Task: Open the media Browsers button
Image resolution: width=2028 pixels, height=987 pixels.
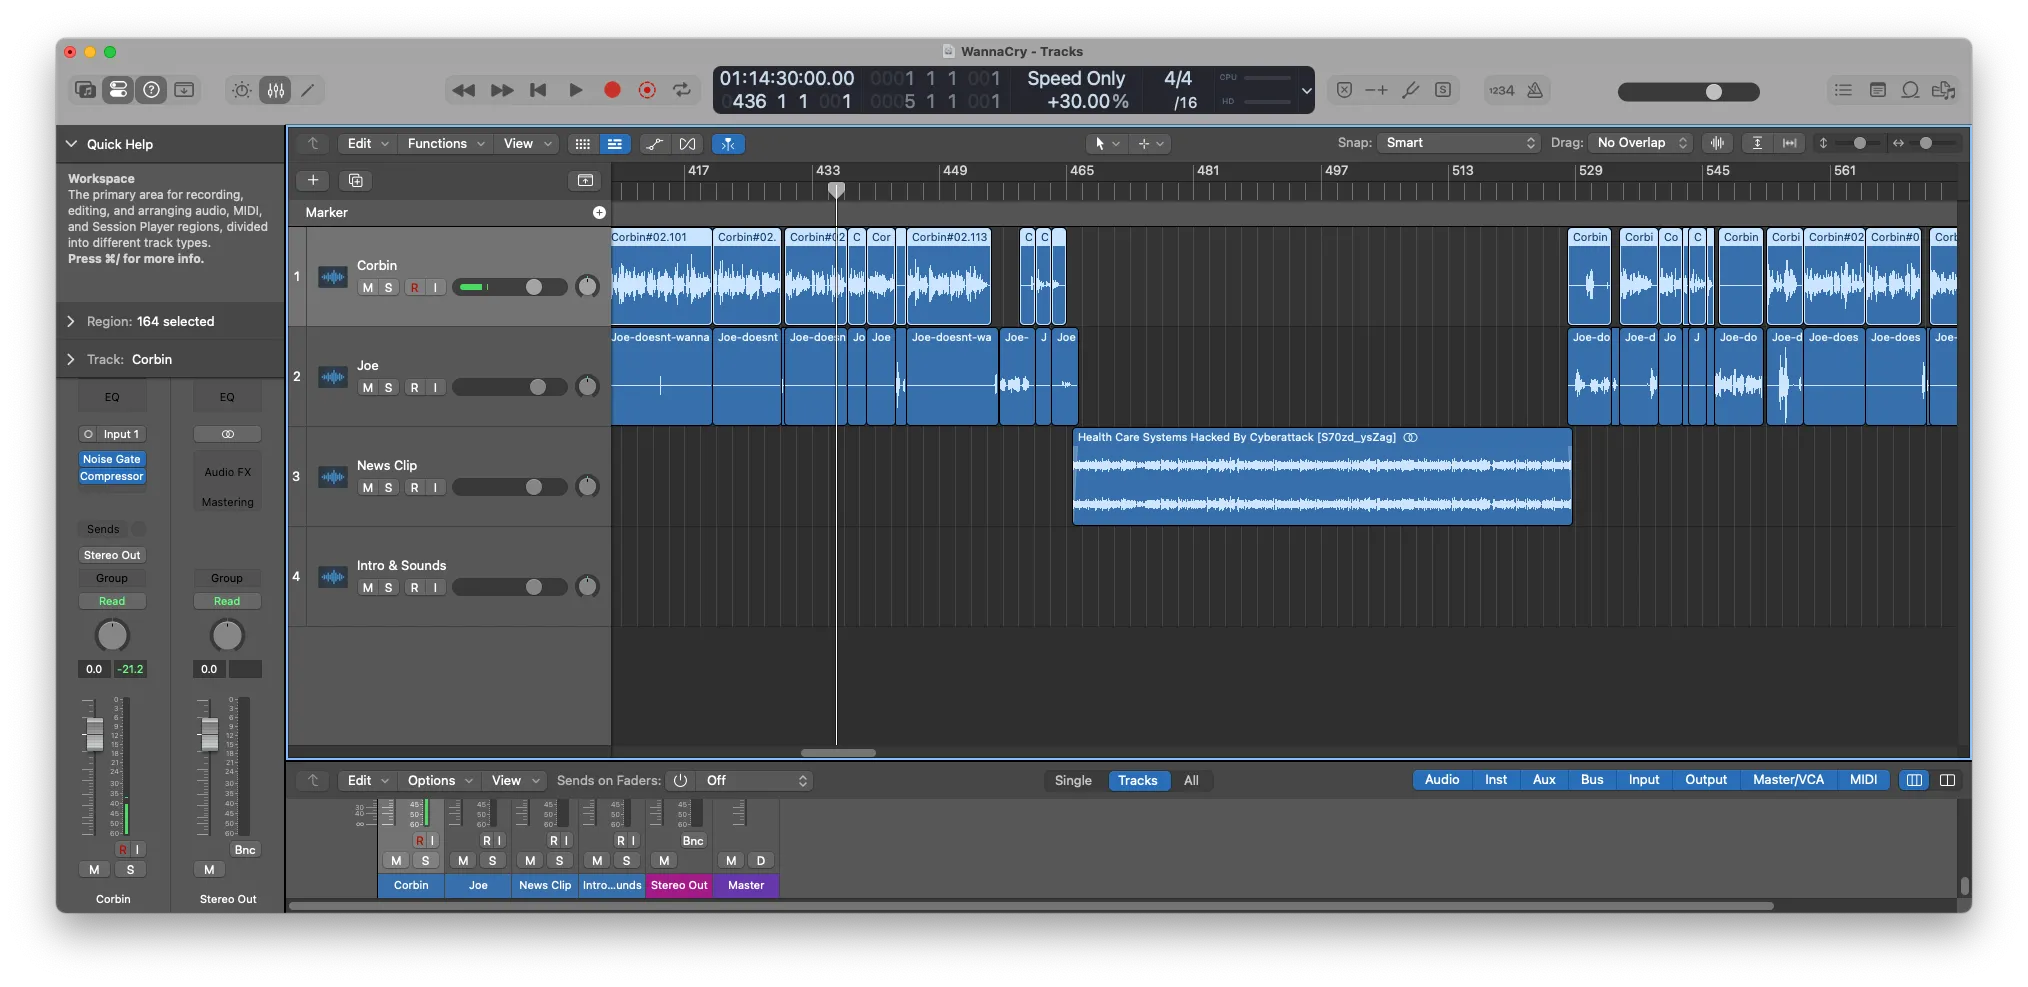Action: (x=1943, y=90)
